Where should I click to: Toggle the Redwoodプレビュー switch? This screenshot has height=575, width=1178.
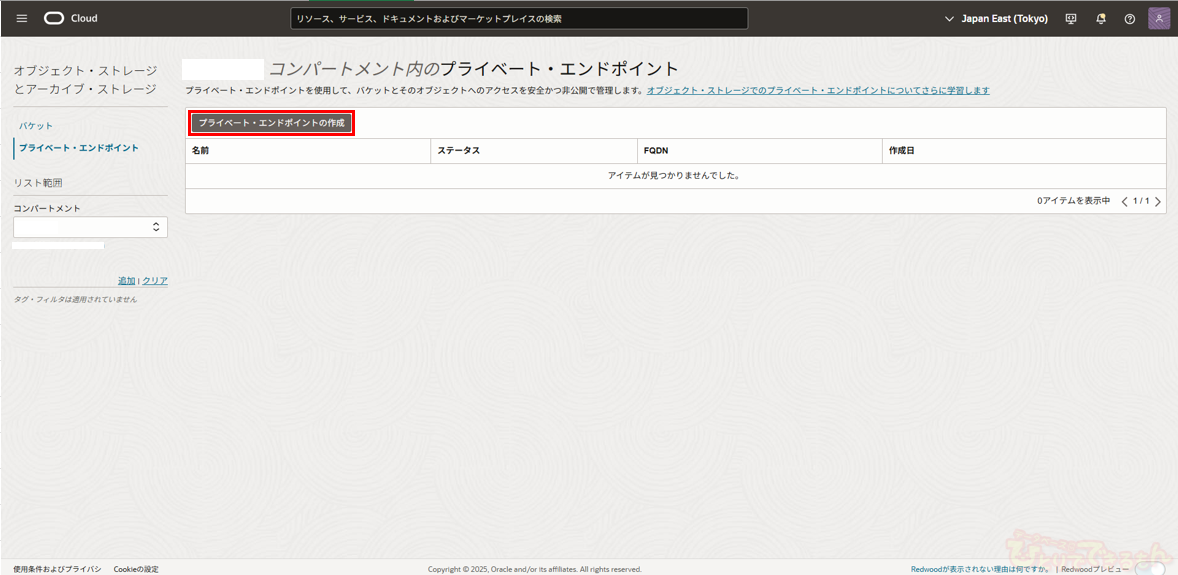(1149, 569)
